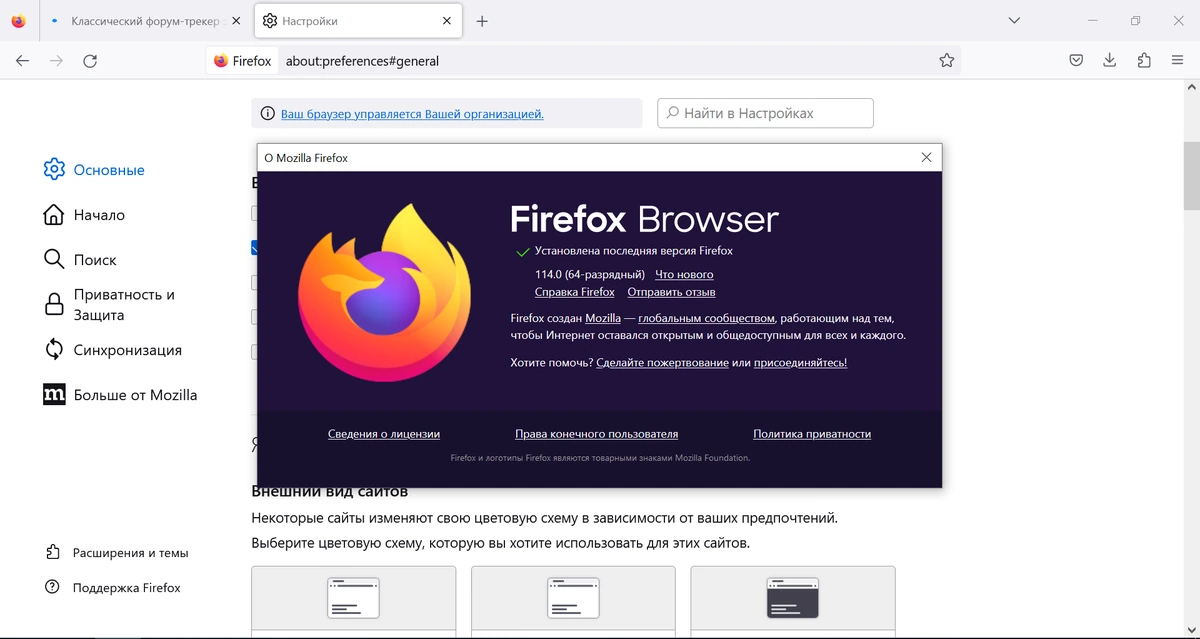Click the forward navigation arrow
This screenshot has width=1200, height=639.
pos(57,61)
